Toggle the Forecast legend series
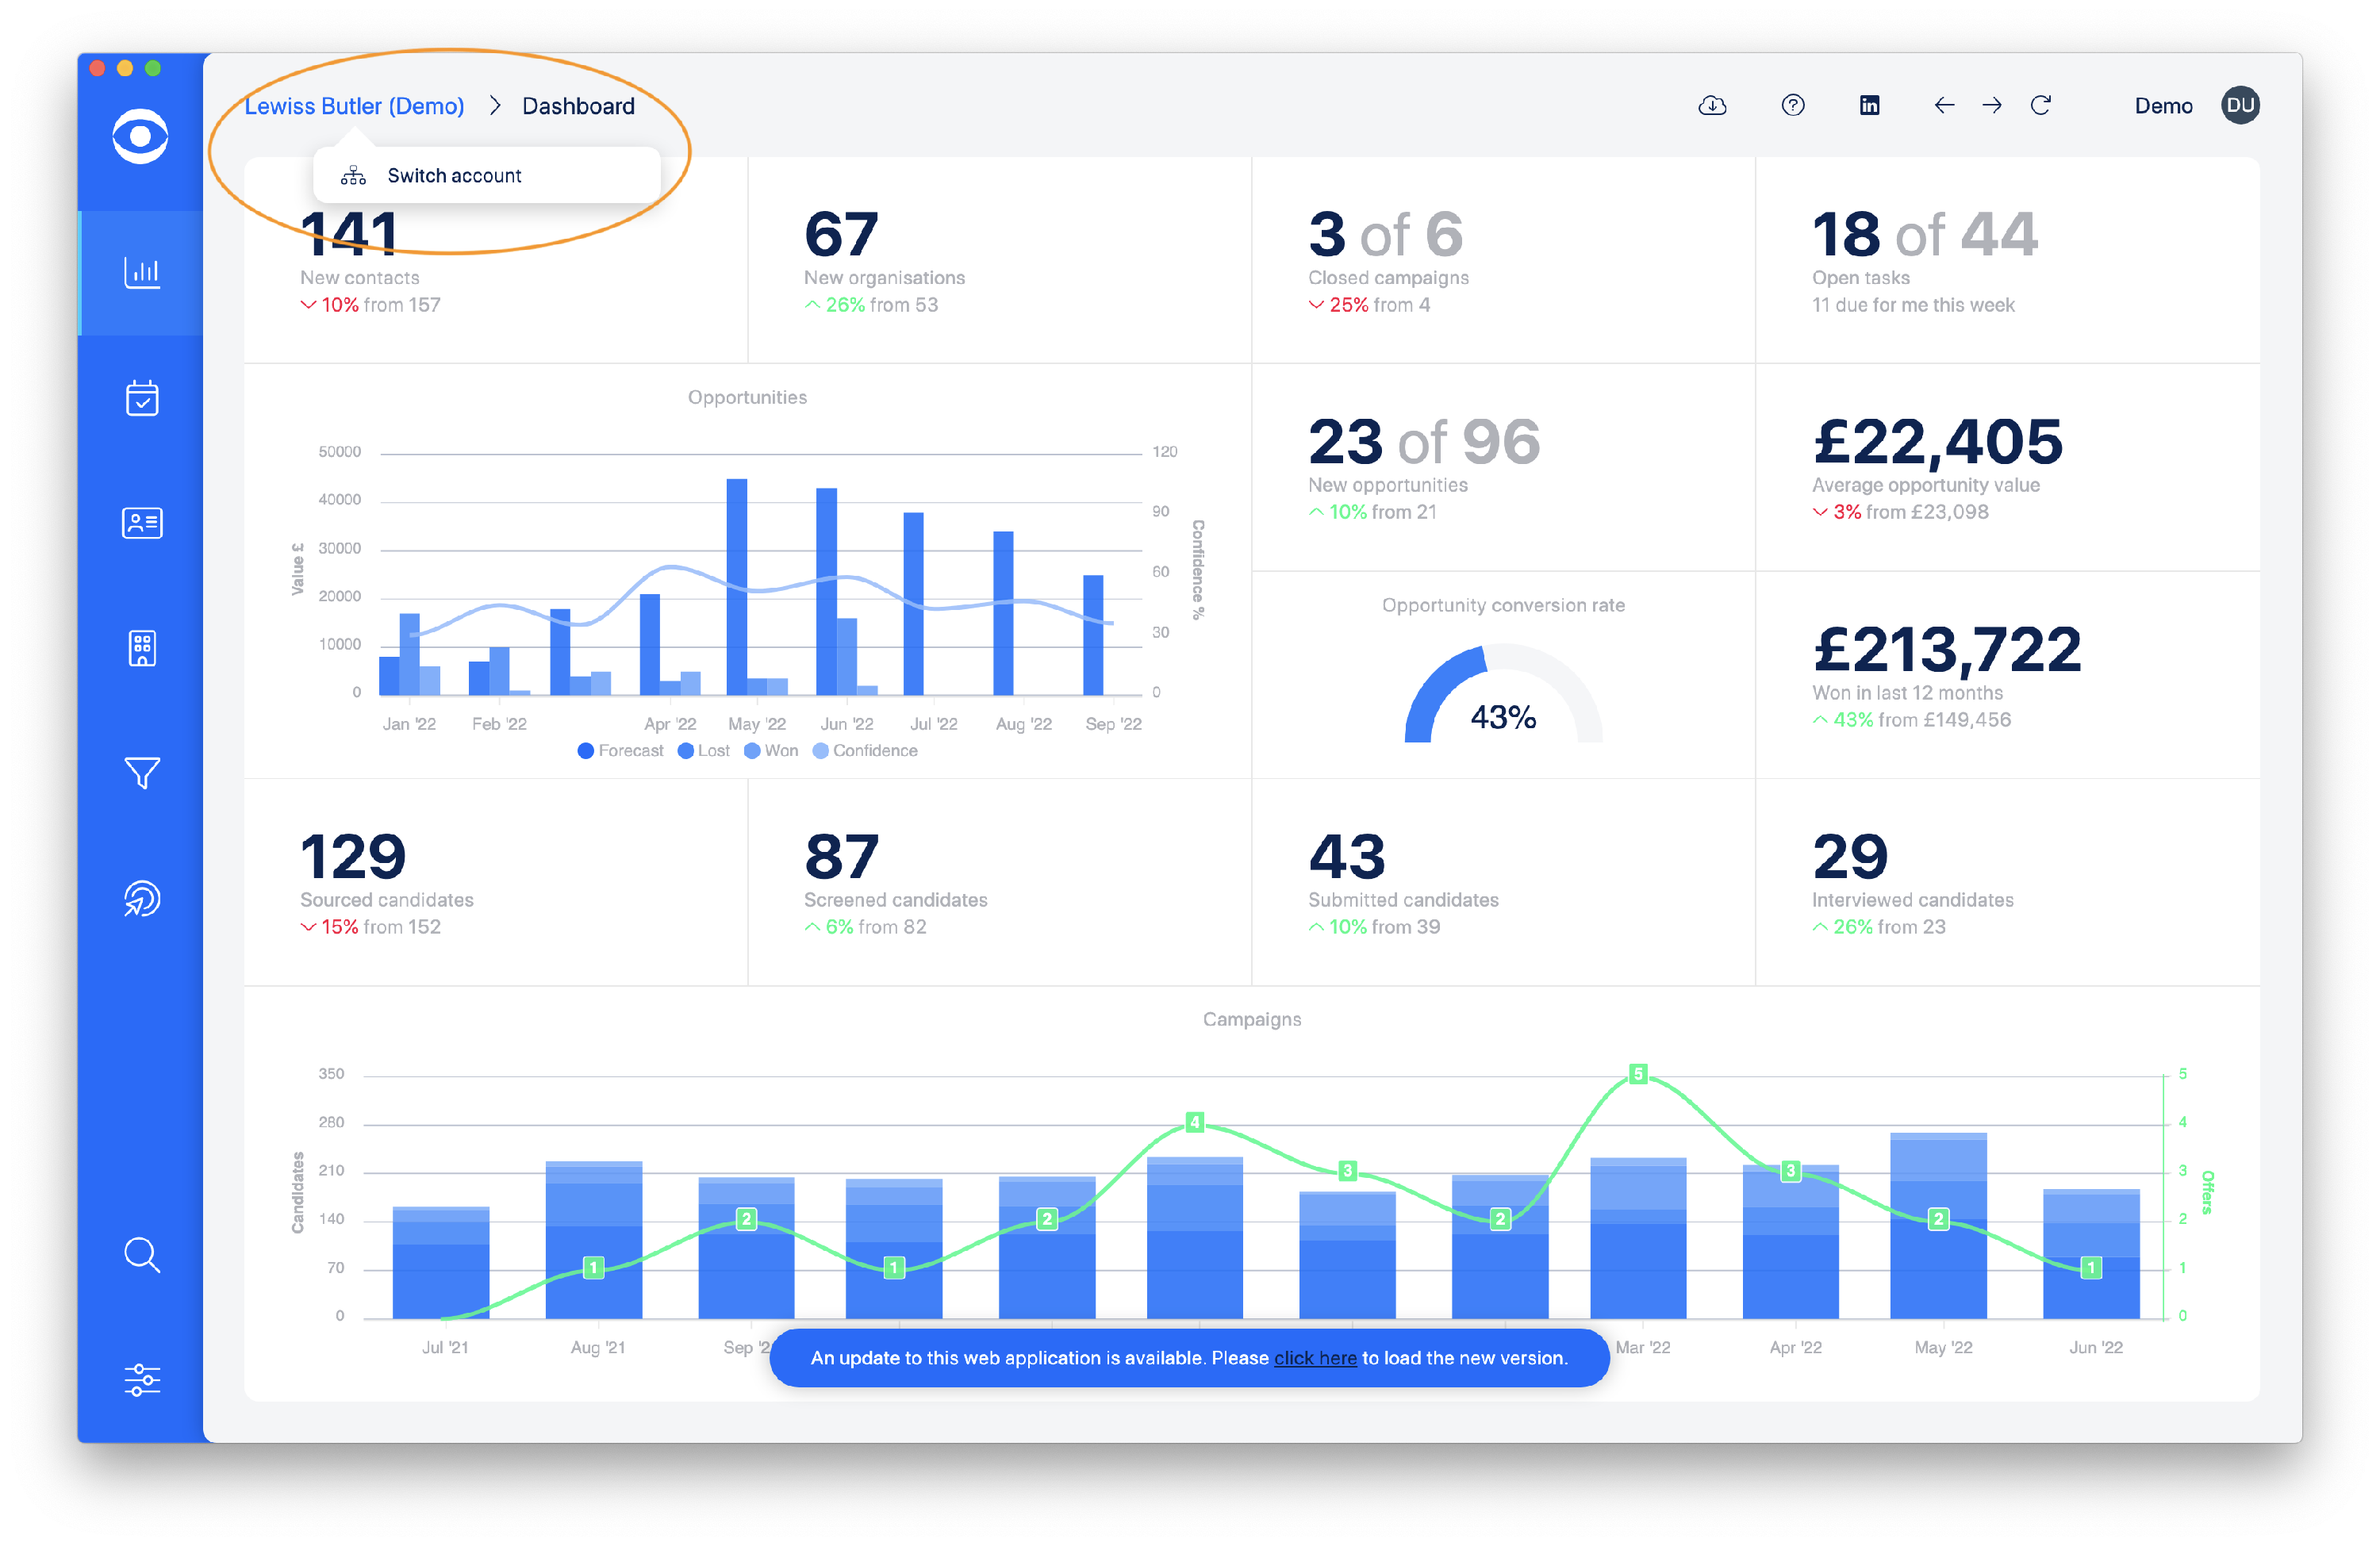 click(x=620, y=751)
